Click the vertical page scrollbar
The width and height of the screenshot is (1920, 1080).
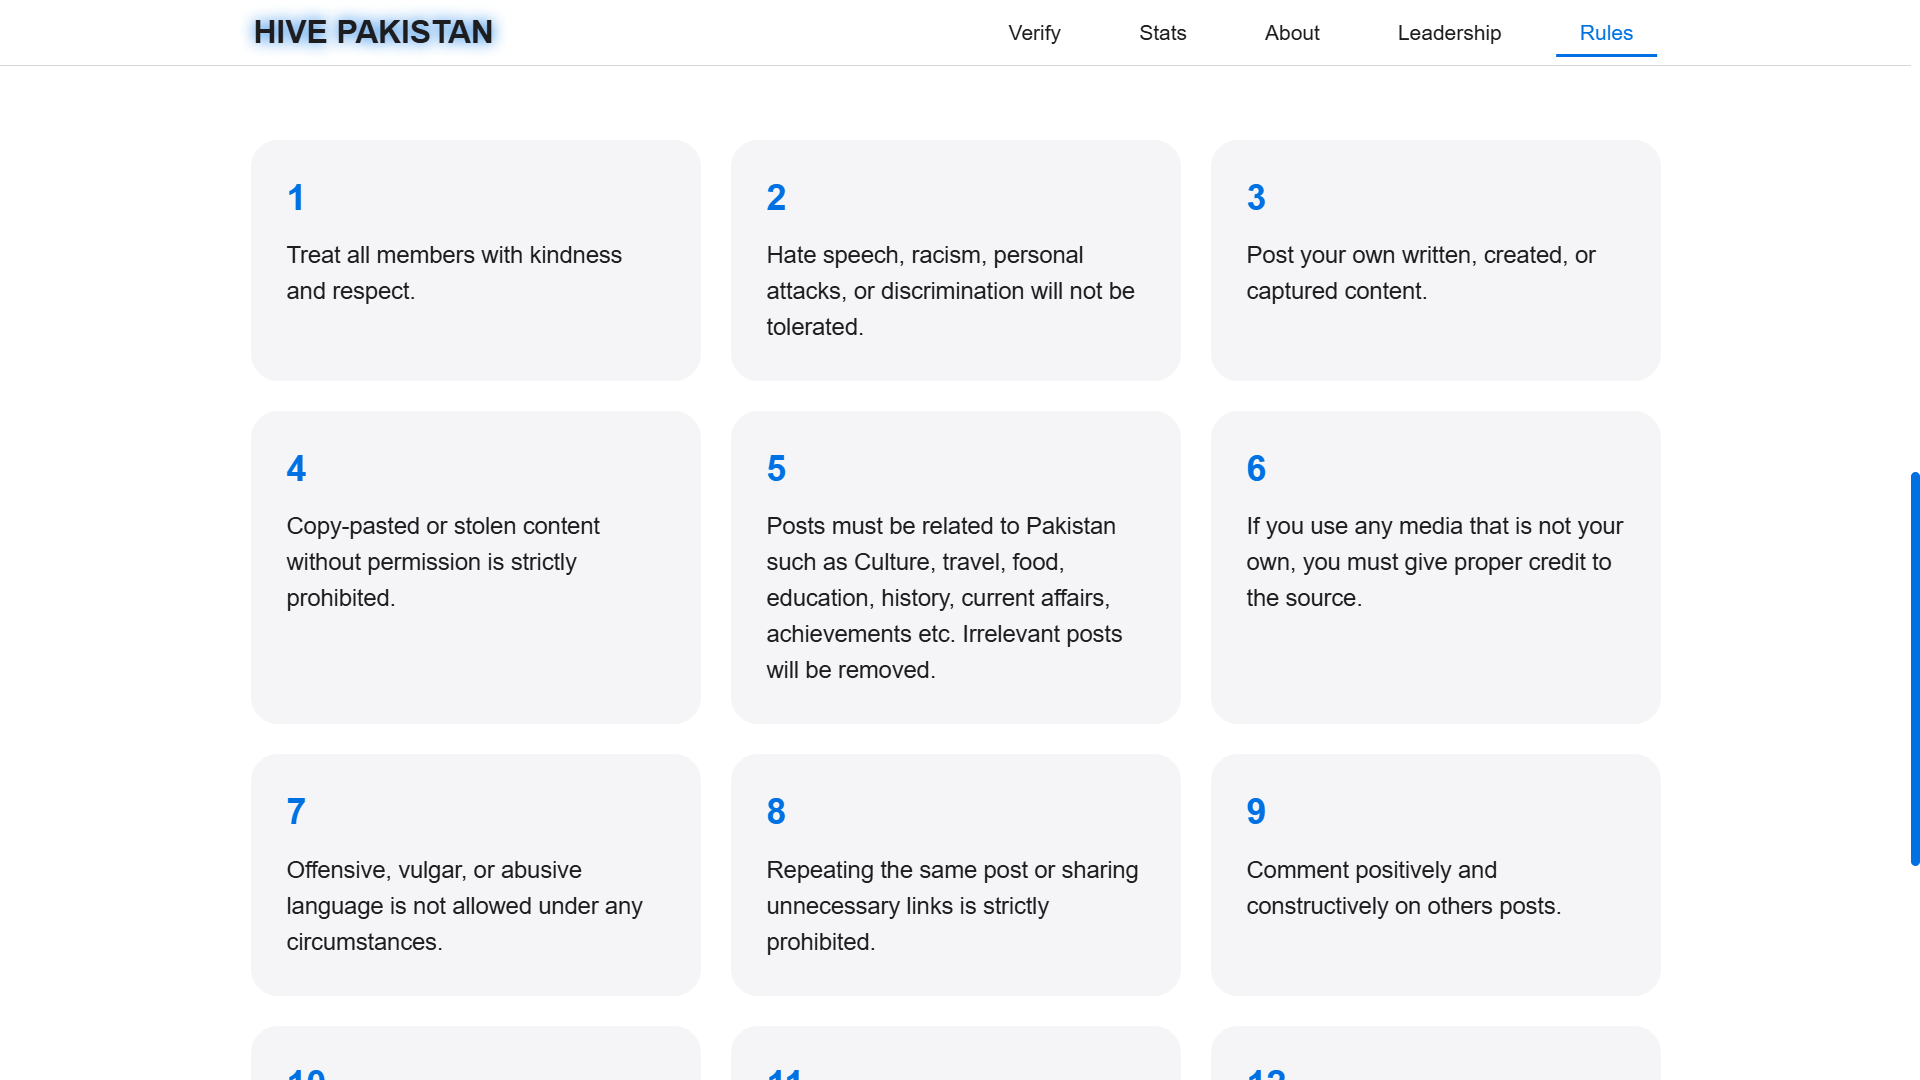point(1914,668)
